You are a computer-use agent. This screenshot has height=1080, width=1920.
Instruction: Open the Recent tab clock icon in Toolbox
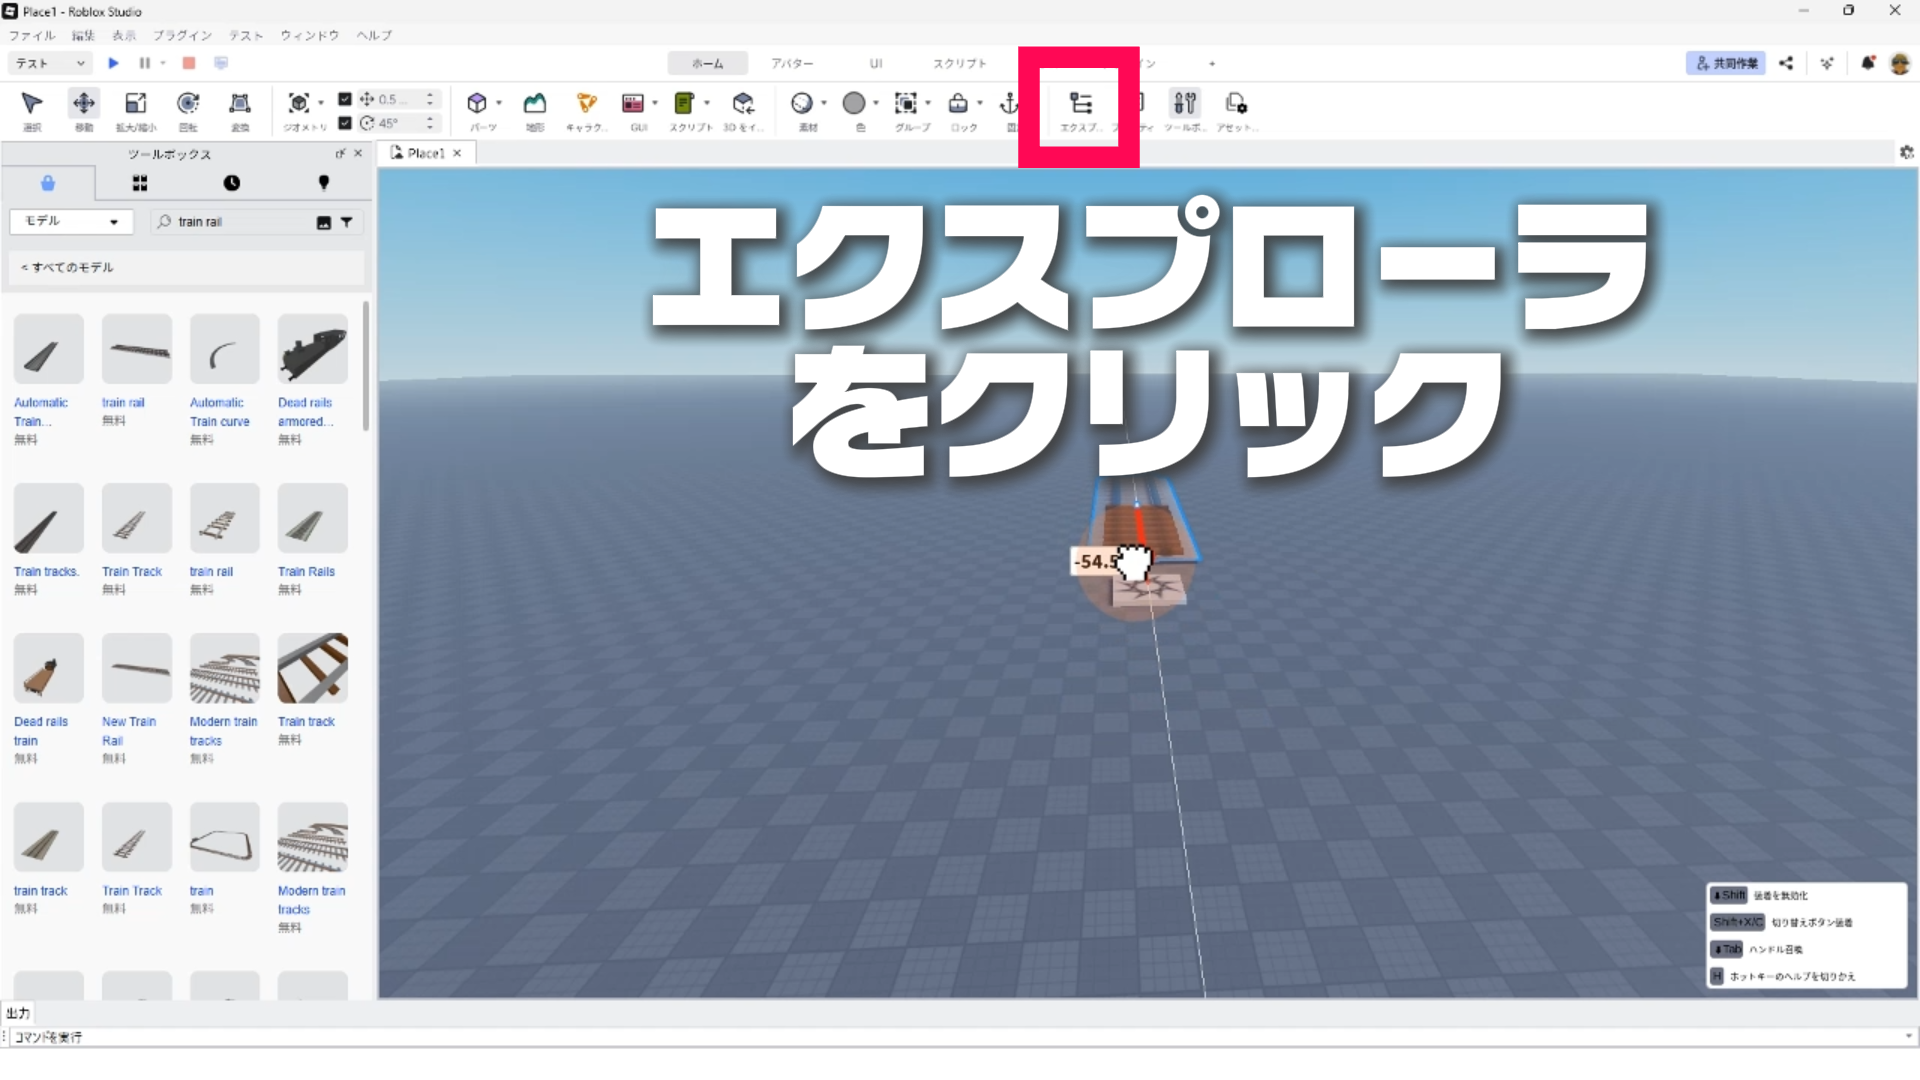231,183
